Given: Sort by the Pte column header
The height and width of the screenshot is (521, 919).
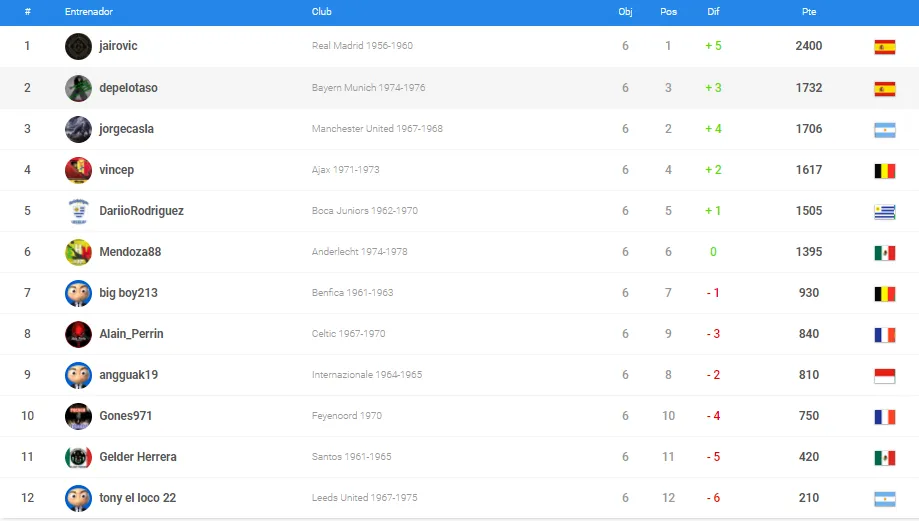Looking at the screenshot, I should [x=809, y=12].
